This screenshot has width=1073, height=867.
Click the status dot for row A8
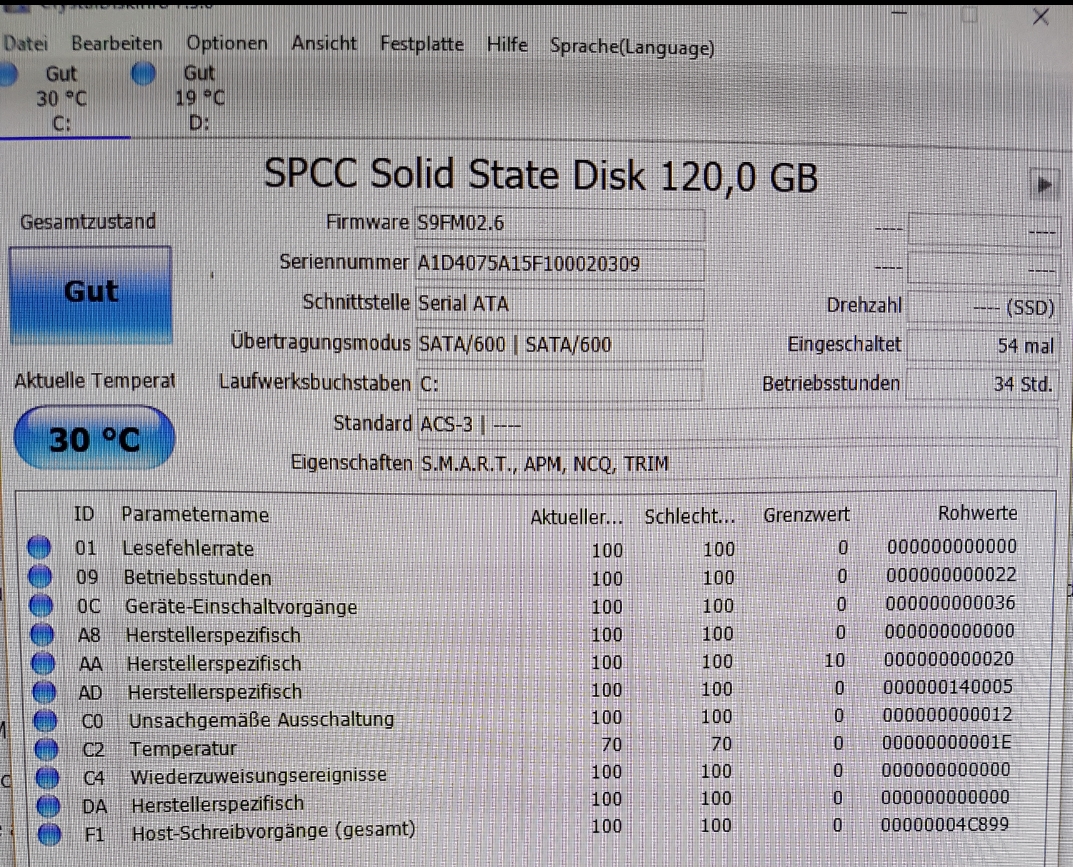[x=42, y=634]
